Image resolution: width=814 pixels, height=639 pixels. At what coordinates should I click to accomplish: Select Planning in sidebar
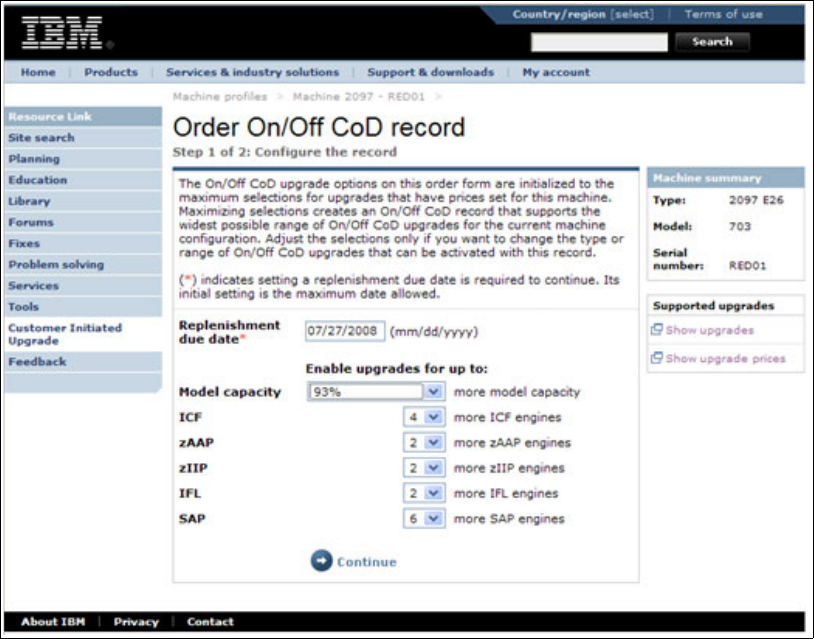(83, 159)
